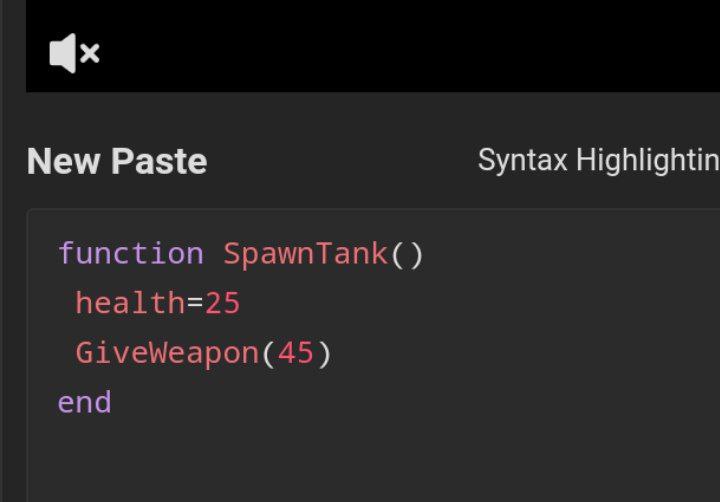The image size is (720, 502).
Task: Click the Syntax Highlighting label
Action: (598, 161)
